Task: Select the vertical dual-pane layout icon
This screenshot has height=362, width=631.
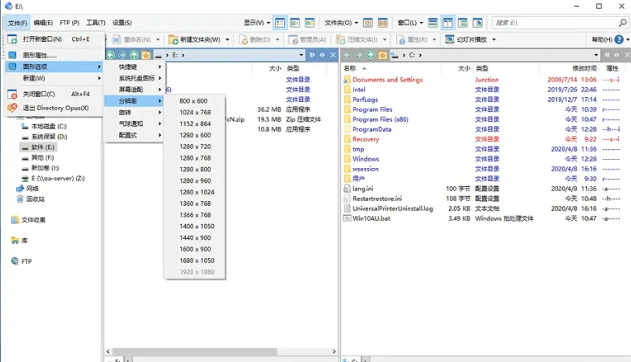Action: point(447,23)
